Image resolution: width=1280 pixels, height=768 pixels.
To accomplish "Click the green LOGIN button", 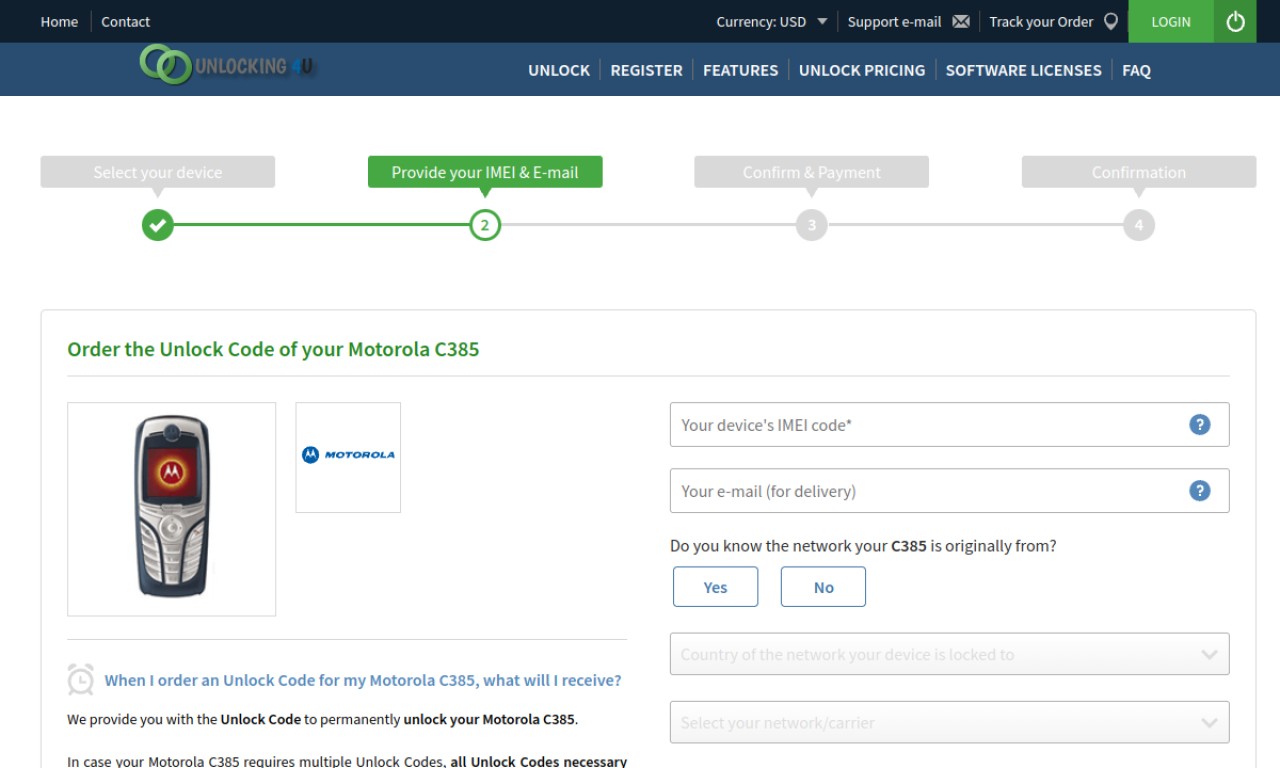I will point(1171,21).
